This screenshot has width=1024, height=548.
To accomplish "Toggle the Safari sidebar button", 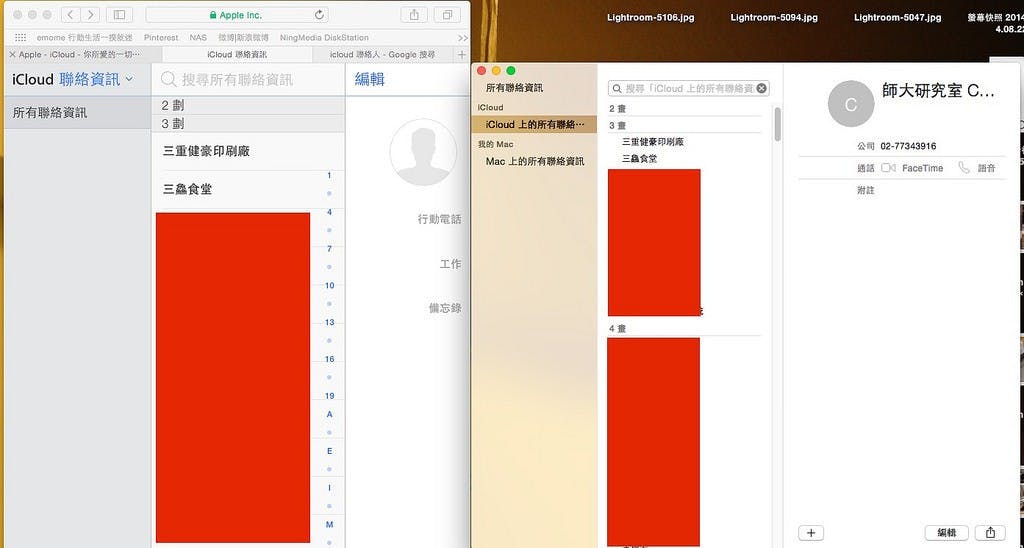I will coord(119,14).
